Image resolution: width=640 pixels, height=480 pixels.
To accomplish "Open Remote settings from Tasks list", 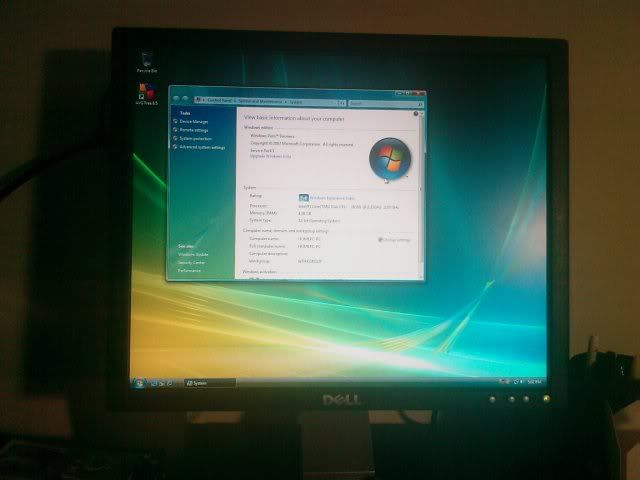I will [194, 130].
